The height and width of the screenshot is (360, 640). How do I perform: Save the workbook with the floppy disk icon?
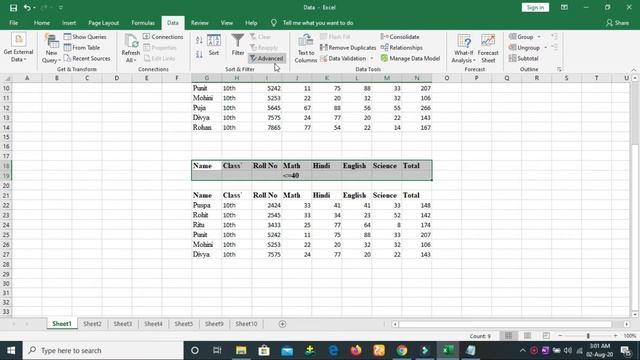click(13, 7)
